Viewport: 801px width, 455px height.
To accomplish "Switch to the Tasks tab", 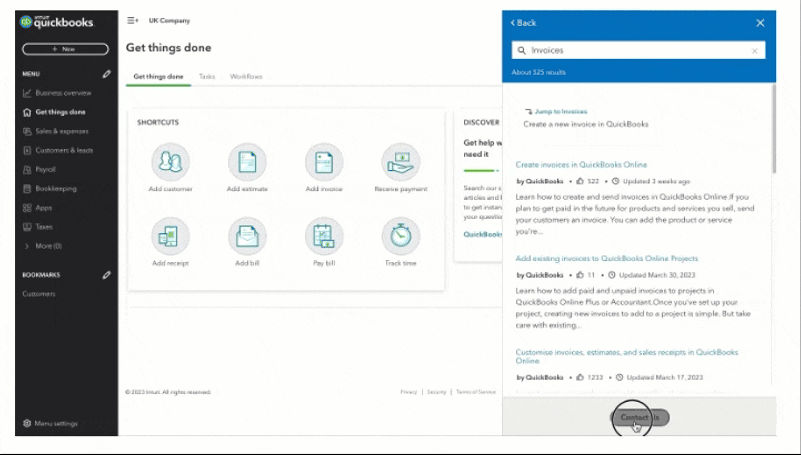I will click(x=207, y=77).
